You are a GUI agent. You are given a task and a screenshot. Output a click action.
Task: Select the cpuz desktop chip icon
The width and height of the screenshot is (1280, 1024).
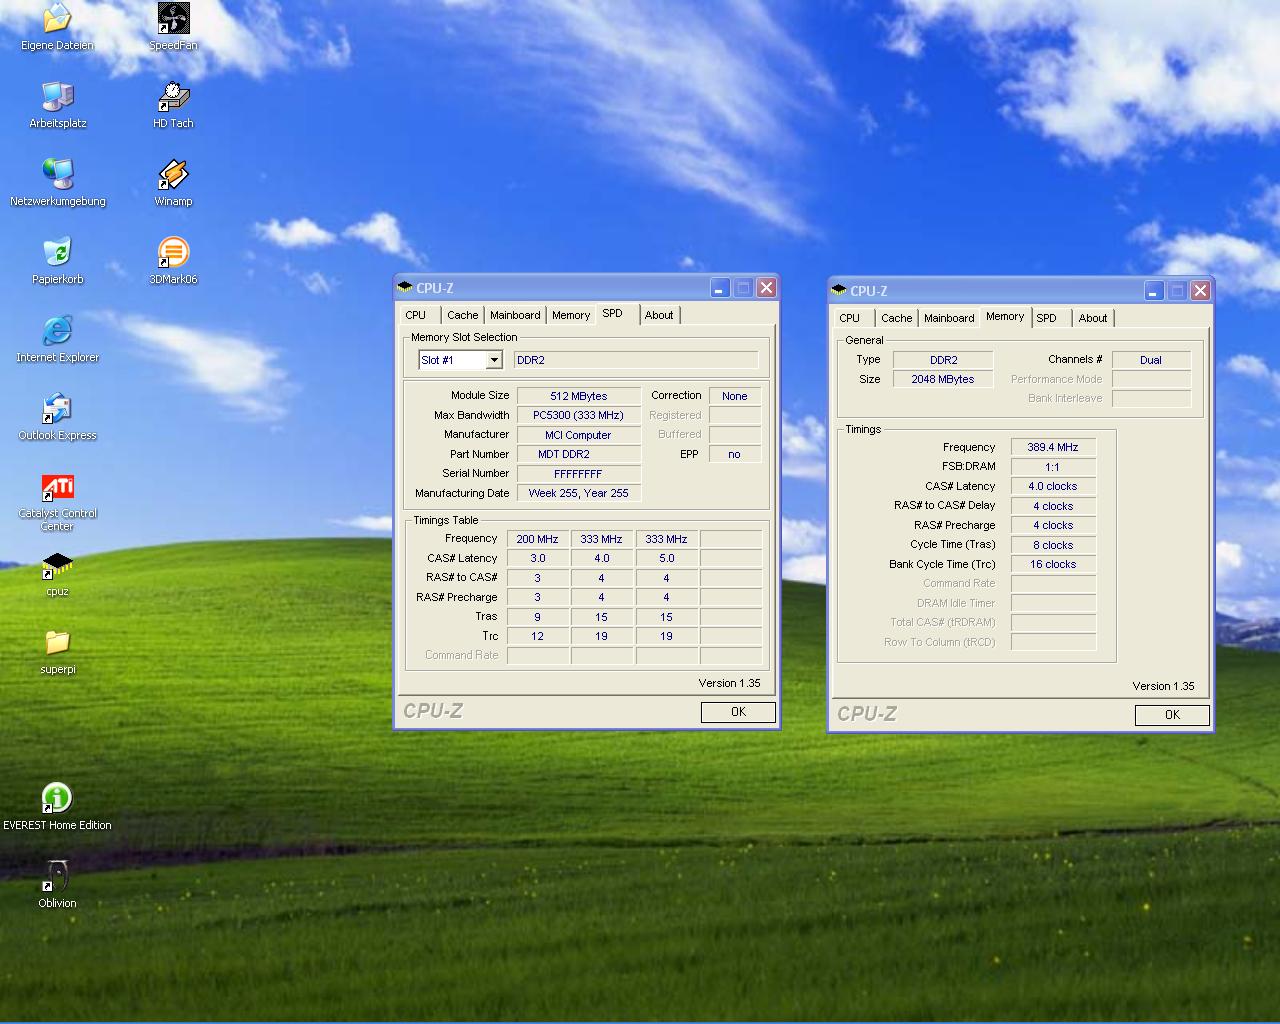pos(57,575)
